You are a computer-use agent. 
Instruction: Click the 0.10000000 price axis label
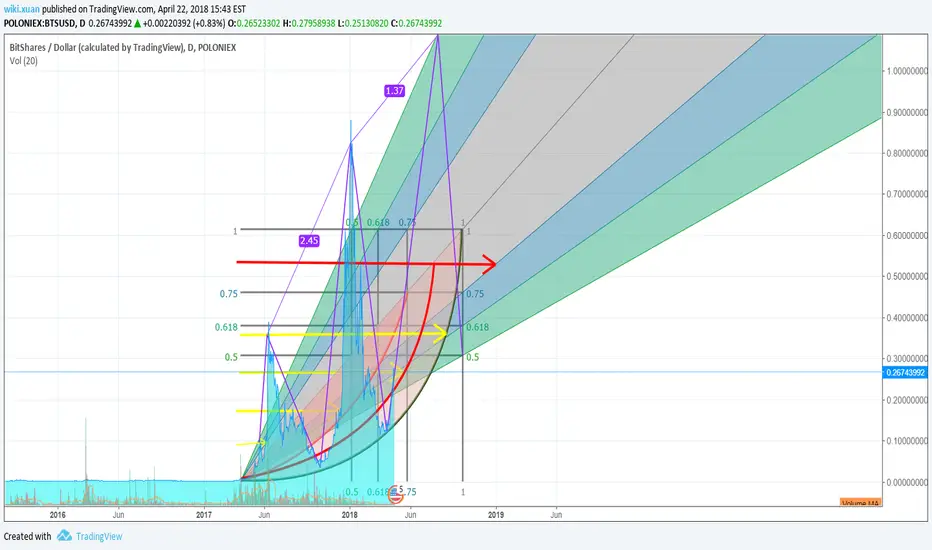click(907, 441)
